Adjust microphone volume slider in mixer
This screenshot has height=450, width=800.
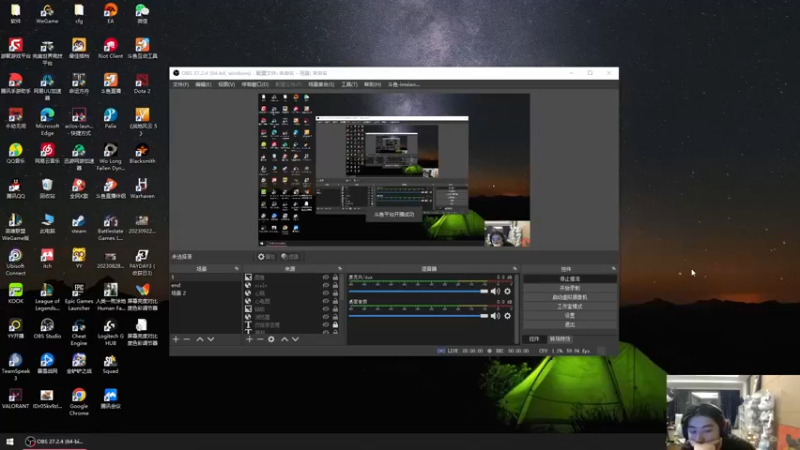418,291
